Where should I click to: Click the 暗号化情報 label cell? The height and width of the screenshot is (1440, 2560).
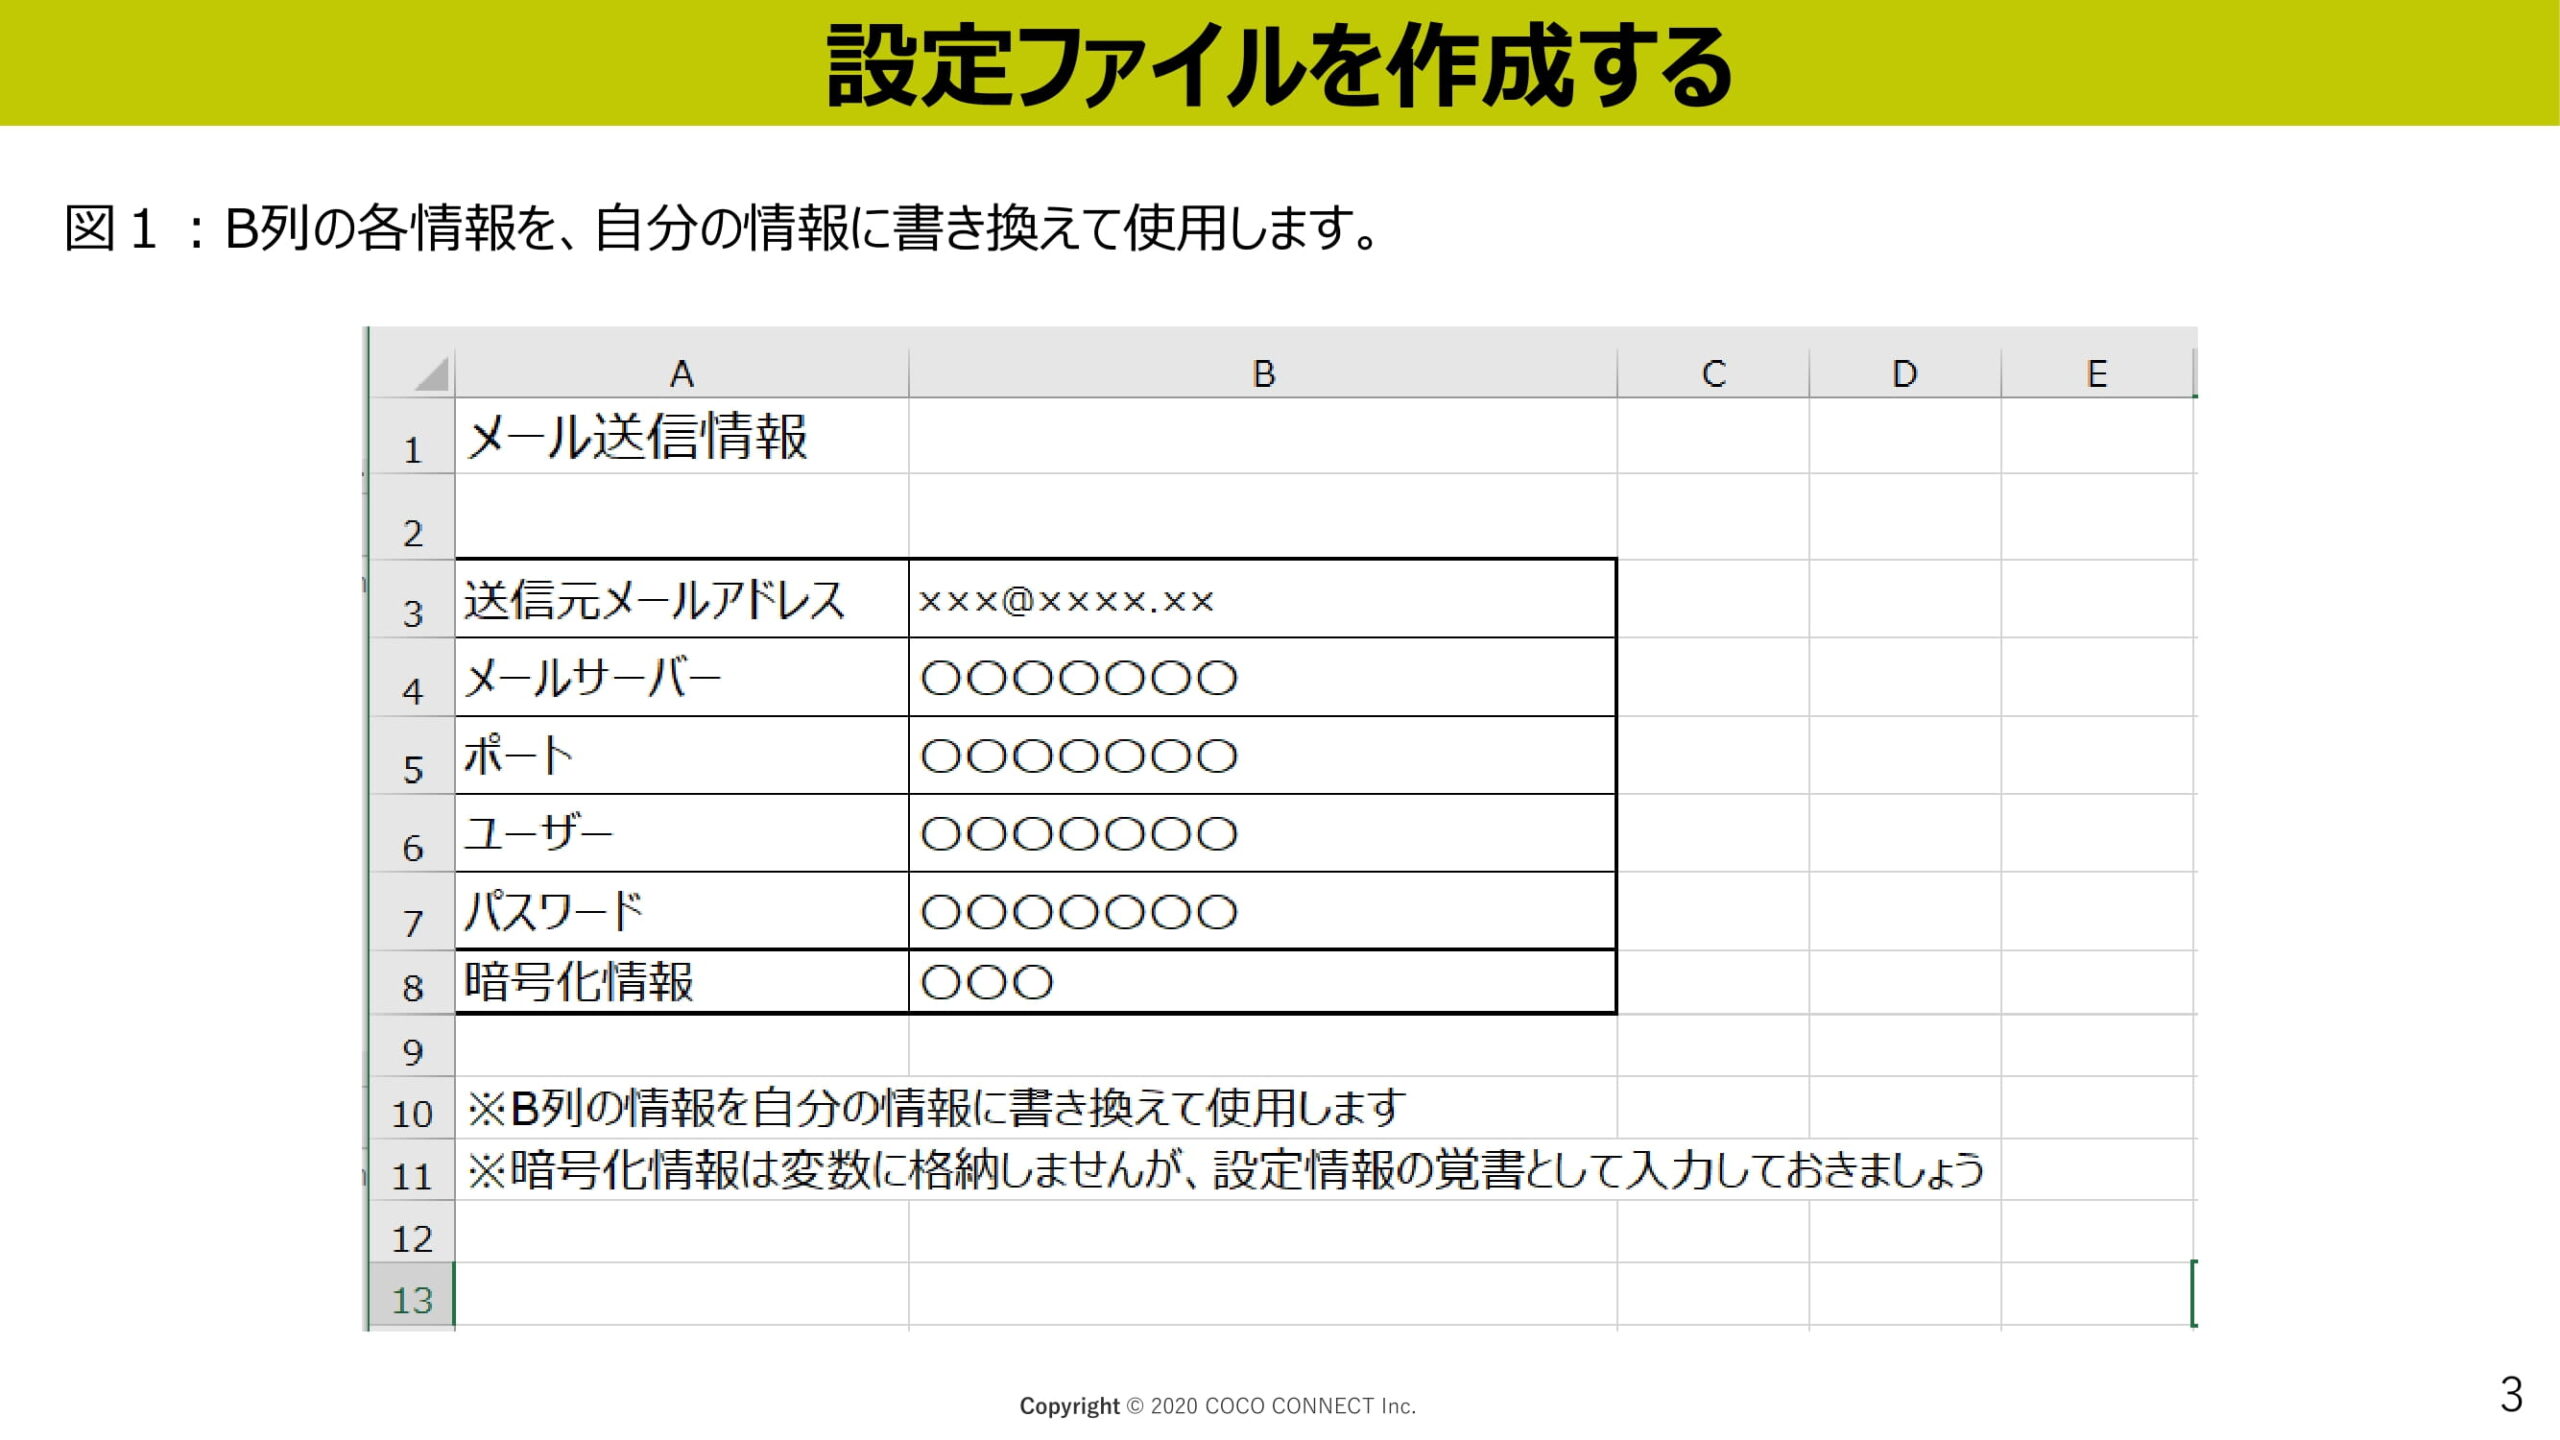682,982
